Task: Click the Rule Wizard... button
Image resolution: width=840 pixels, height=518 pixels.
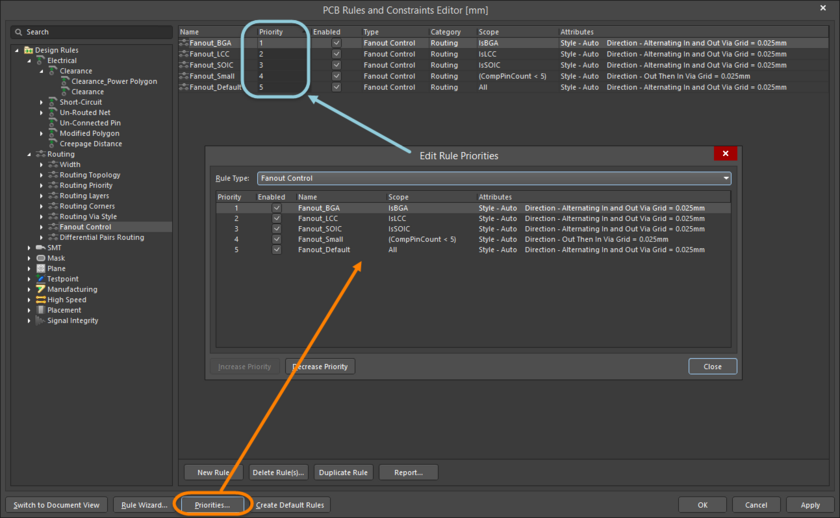Action: coord(144,505)
